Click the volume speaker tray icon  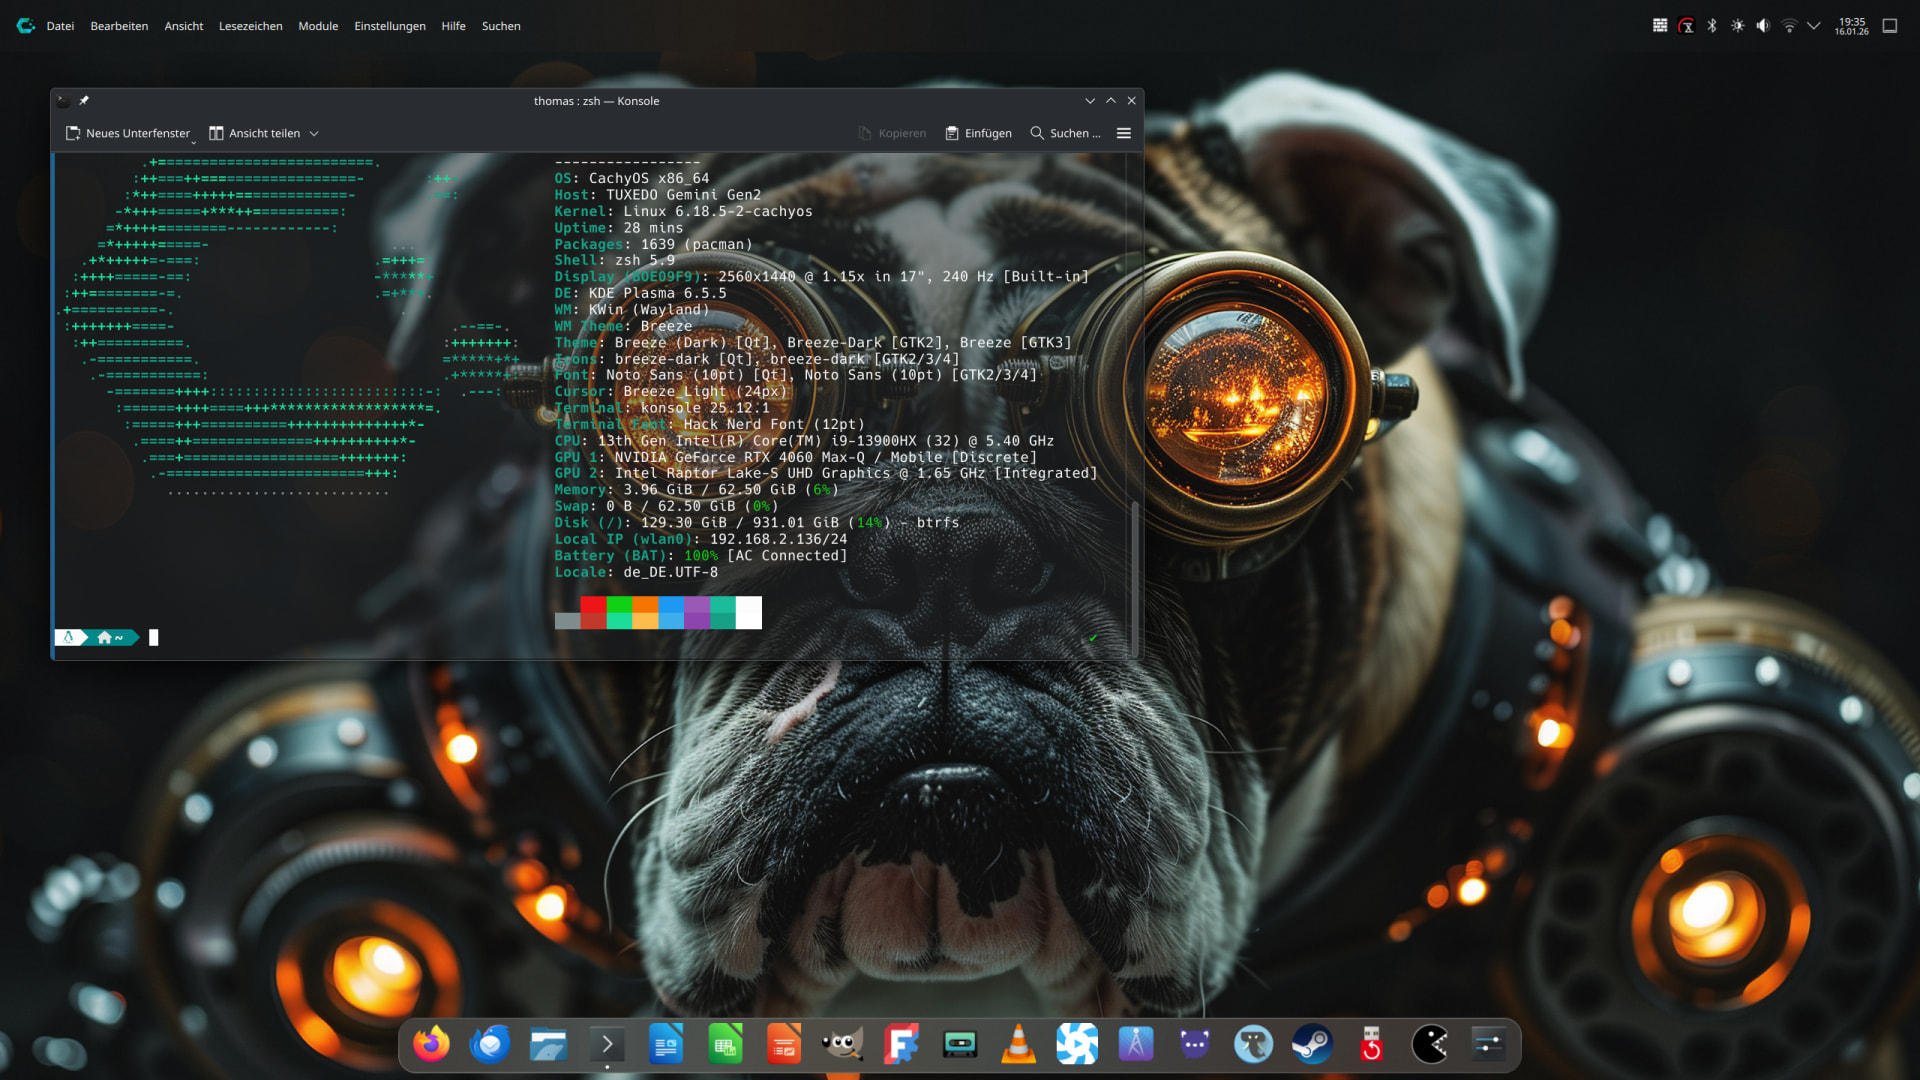[x=1763, y=26]
